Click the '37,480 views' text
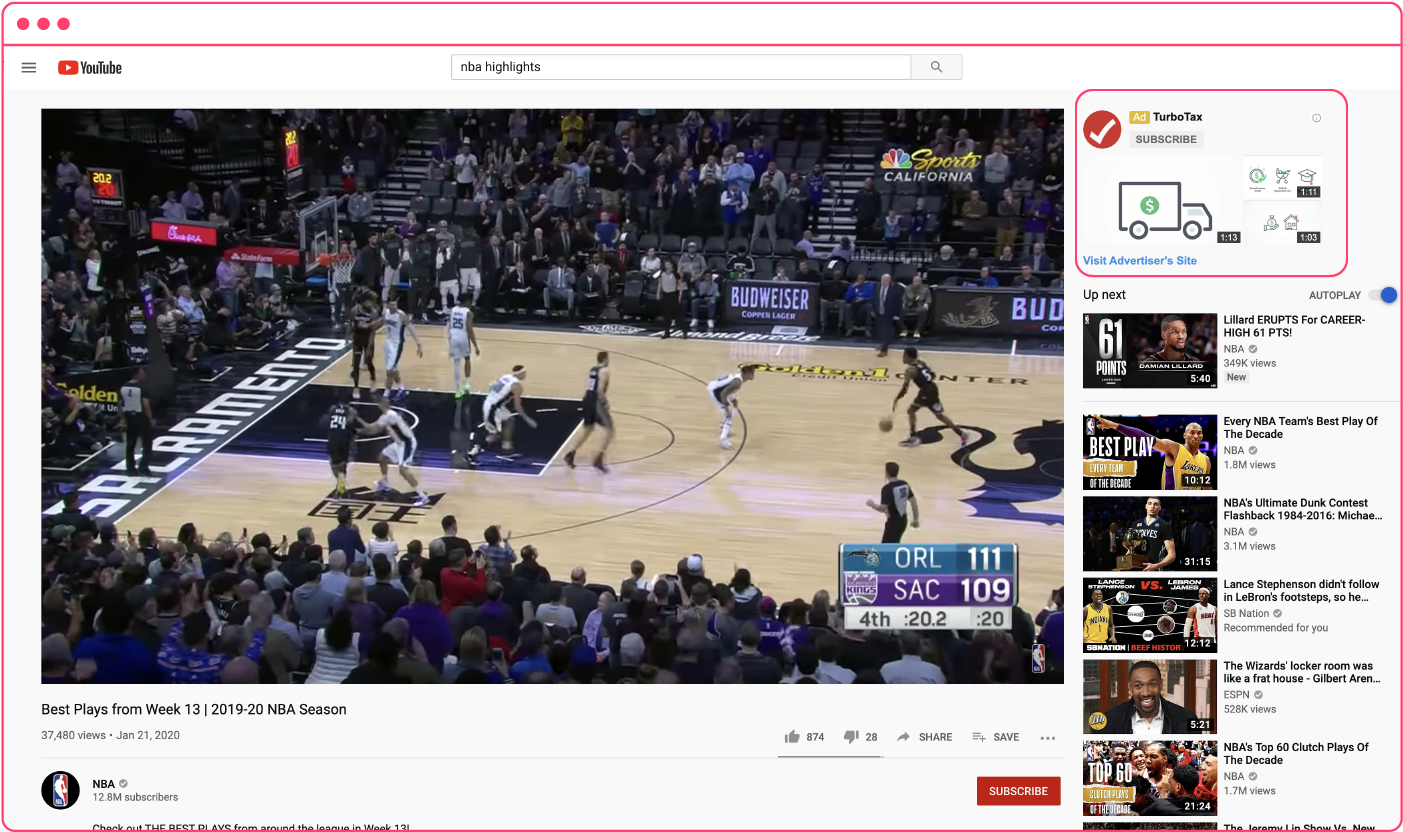 73,735
